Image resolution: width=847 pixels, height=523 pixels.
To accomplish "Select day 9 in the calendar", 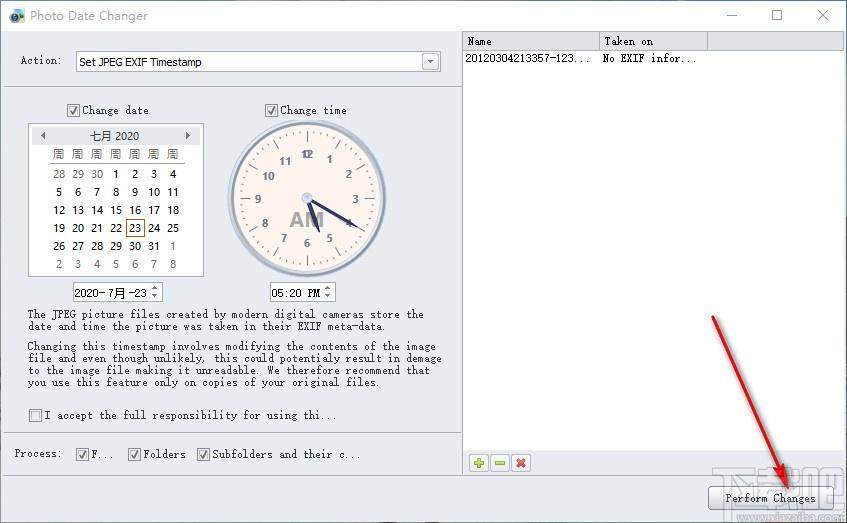I will point(135,192).
